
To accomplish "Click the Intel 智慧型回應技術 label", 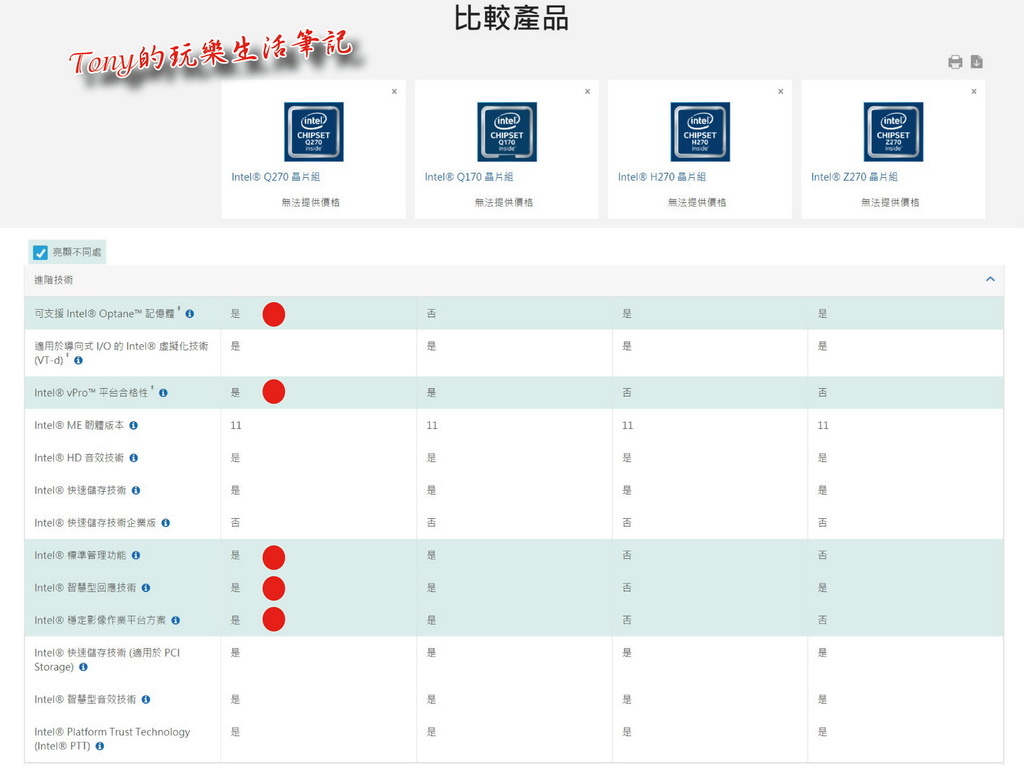I will 86,588.
